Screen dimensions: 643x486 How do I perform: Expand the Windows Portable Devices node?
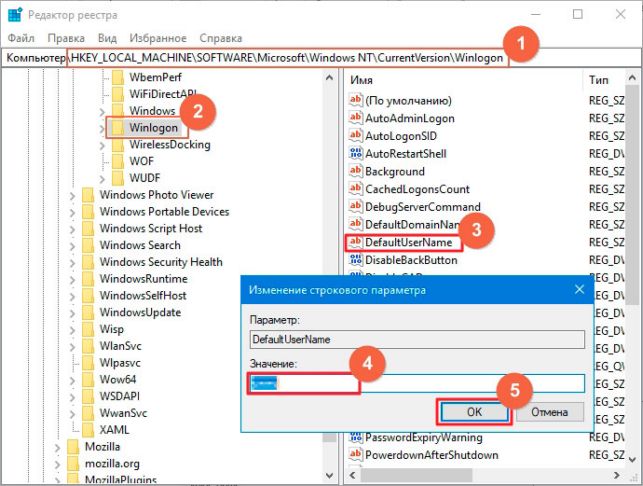tap(72, 212)
